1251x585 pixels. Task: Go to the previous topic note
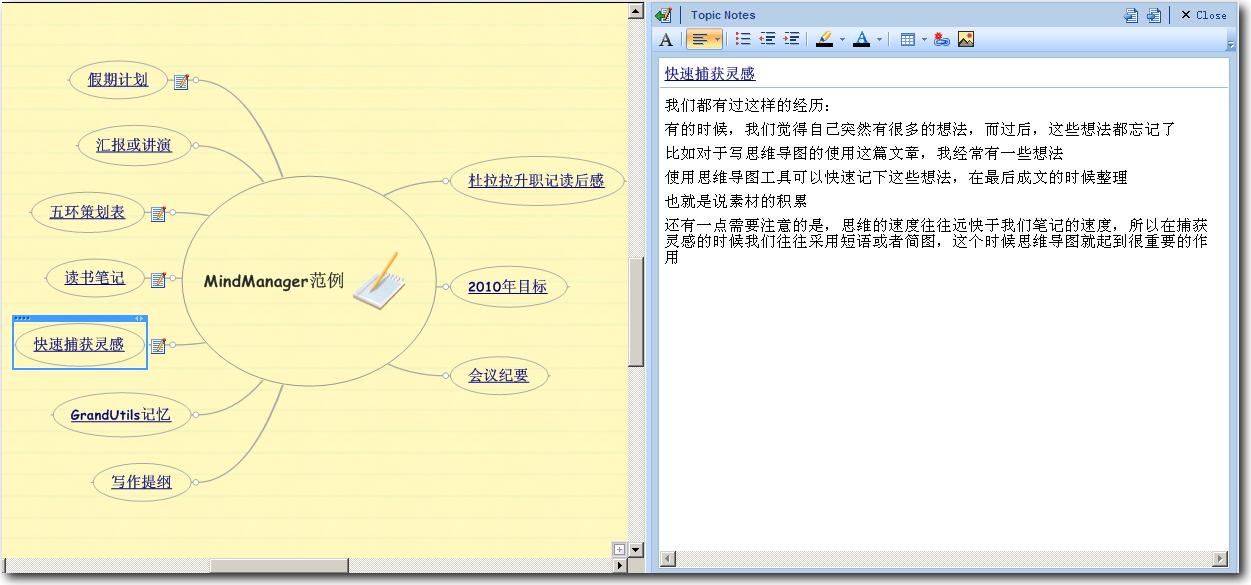tap(1131, 15)
